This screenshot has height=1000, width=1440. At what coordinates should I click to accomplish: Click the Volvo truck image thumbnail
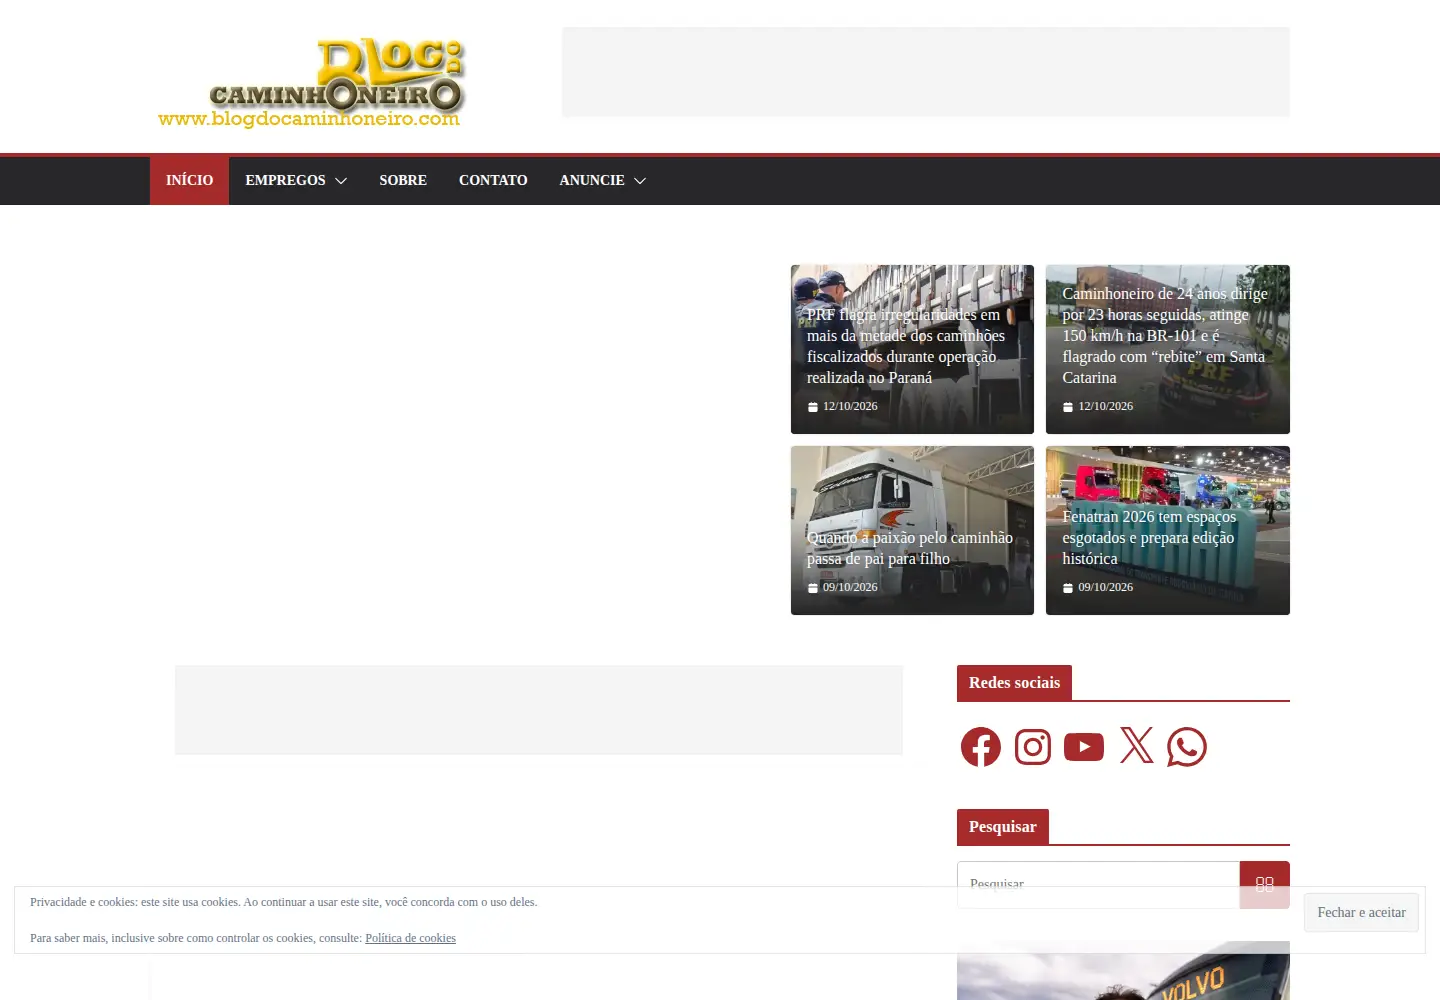point(1123,970)
